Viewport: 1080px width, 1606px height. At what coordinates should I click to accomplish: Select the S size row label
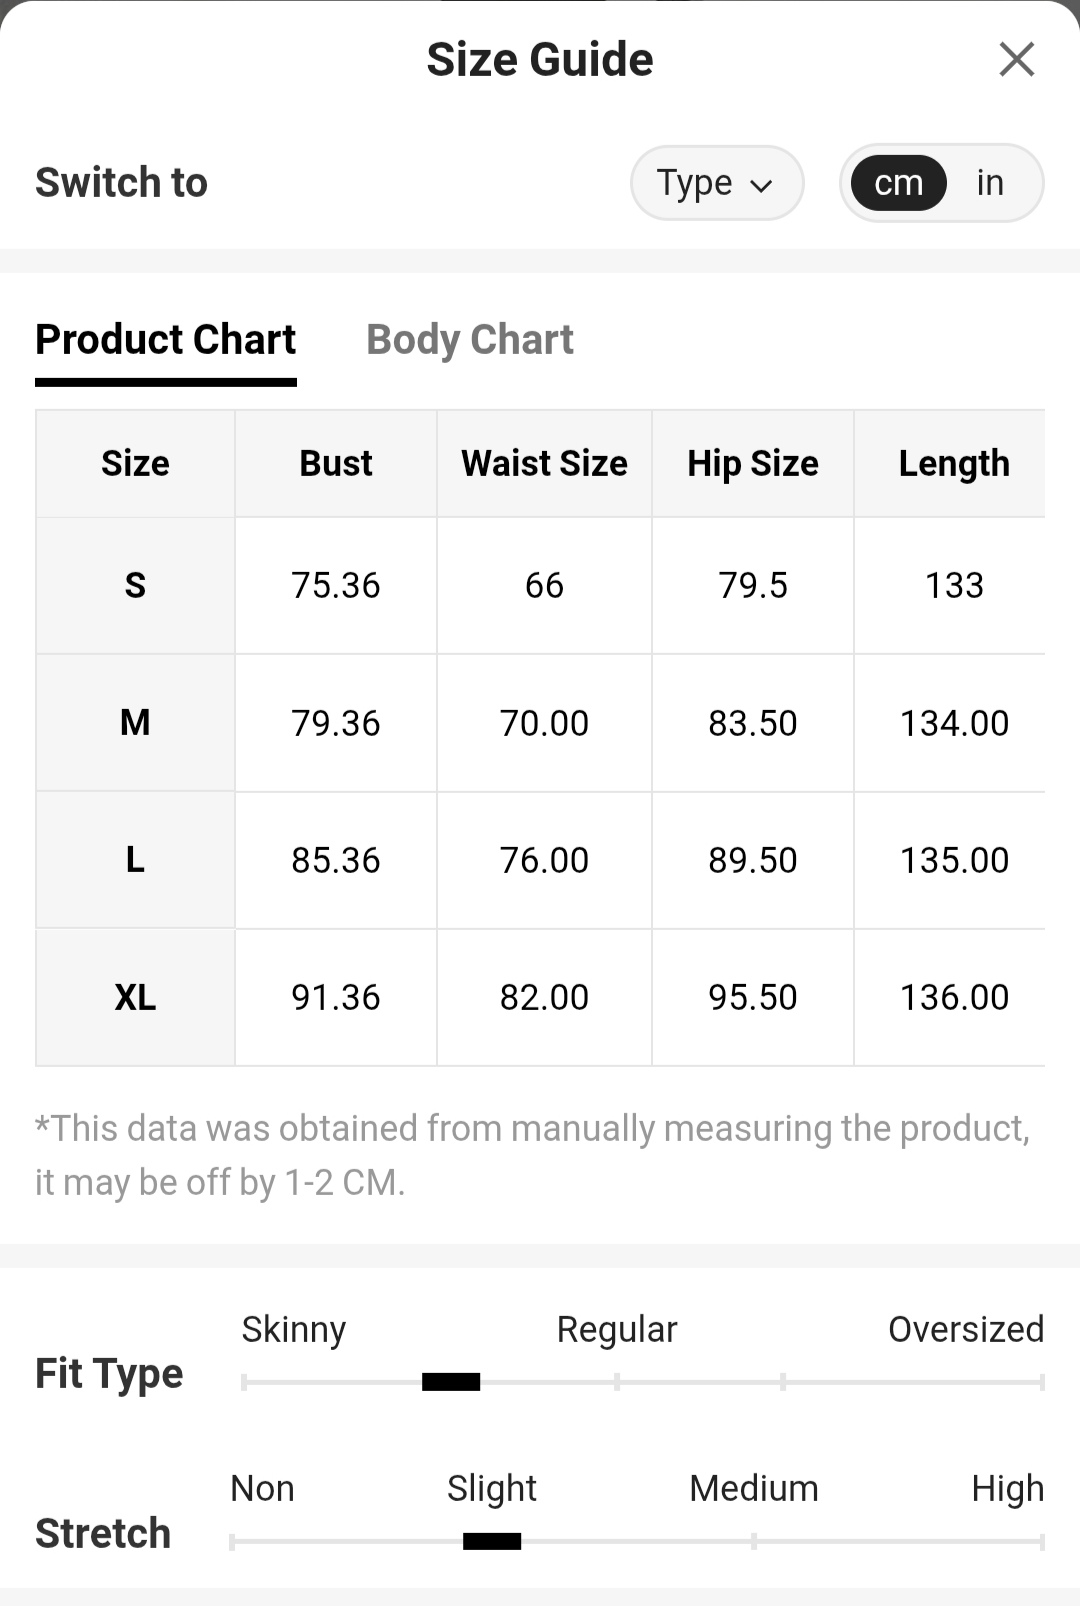(135, 586)
